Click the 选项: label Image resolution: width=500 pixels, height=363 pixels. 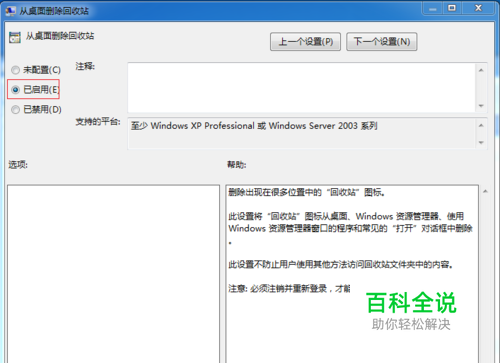[x=18, y=164]
